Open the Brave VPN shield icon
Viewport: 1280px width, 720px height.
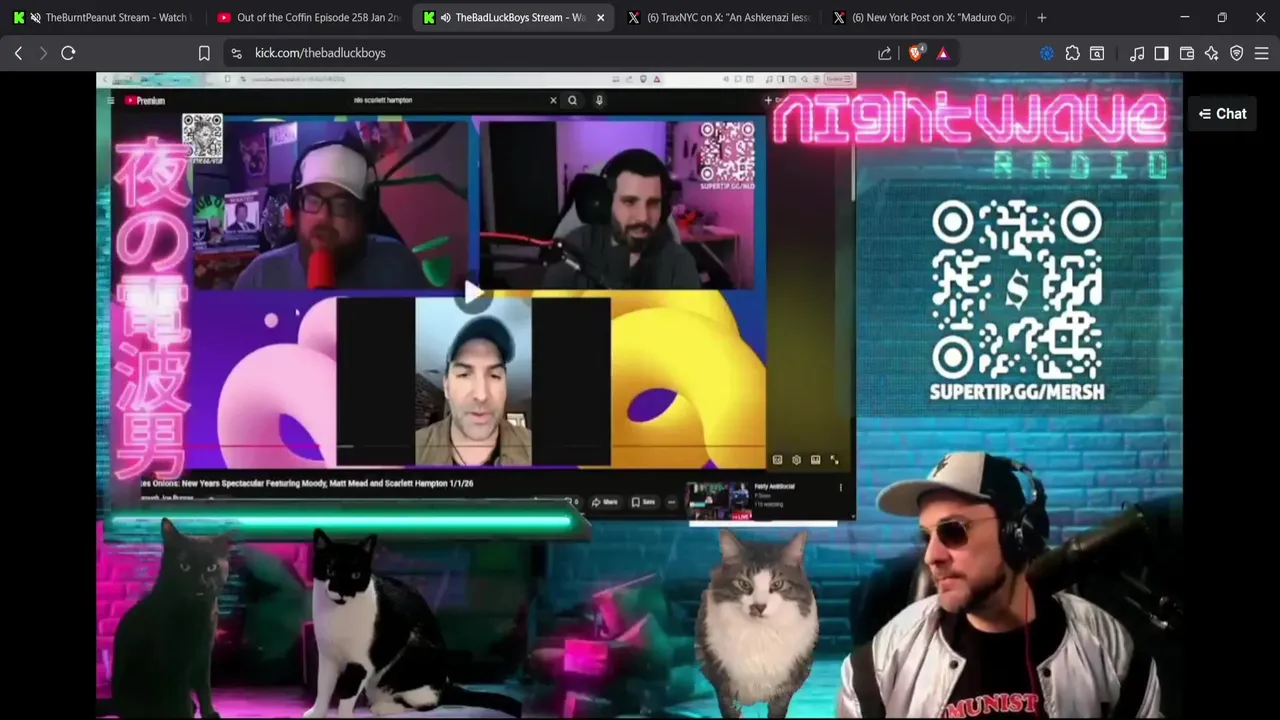1237,53
